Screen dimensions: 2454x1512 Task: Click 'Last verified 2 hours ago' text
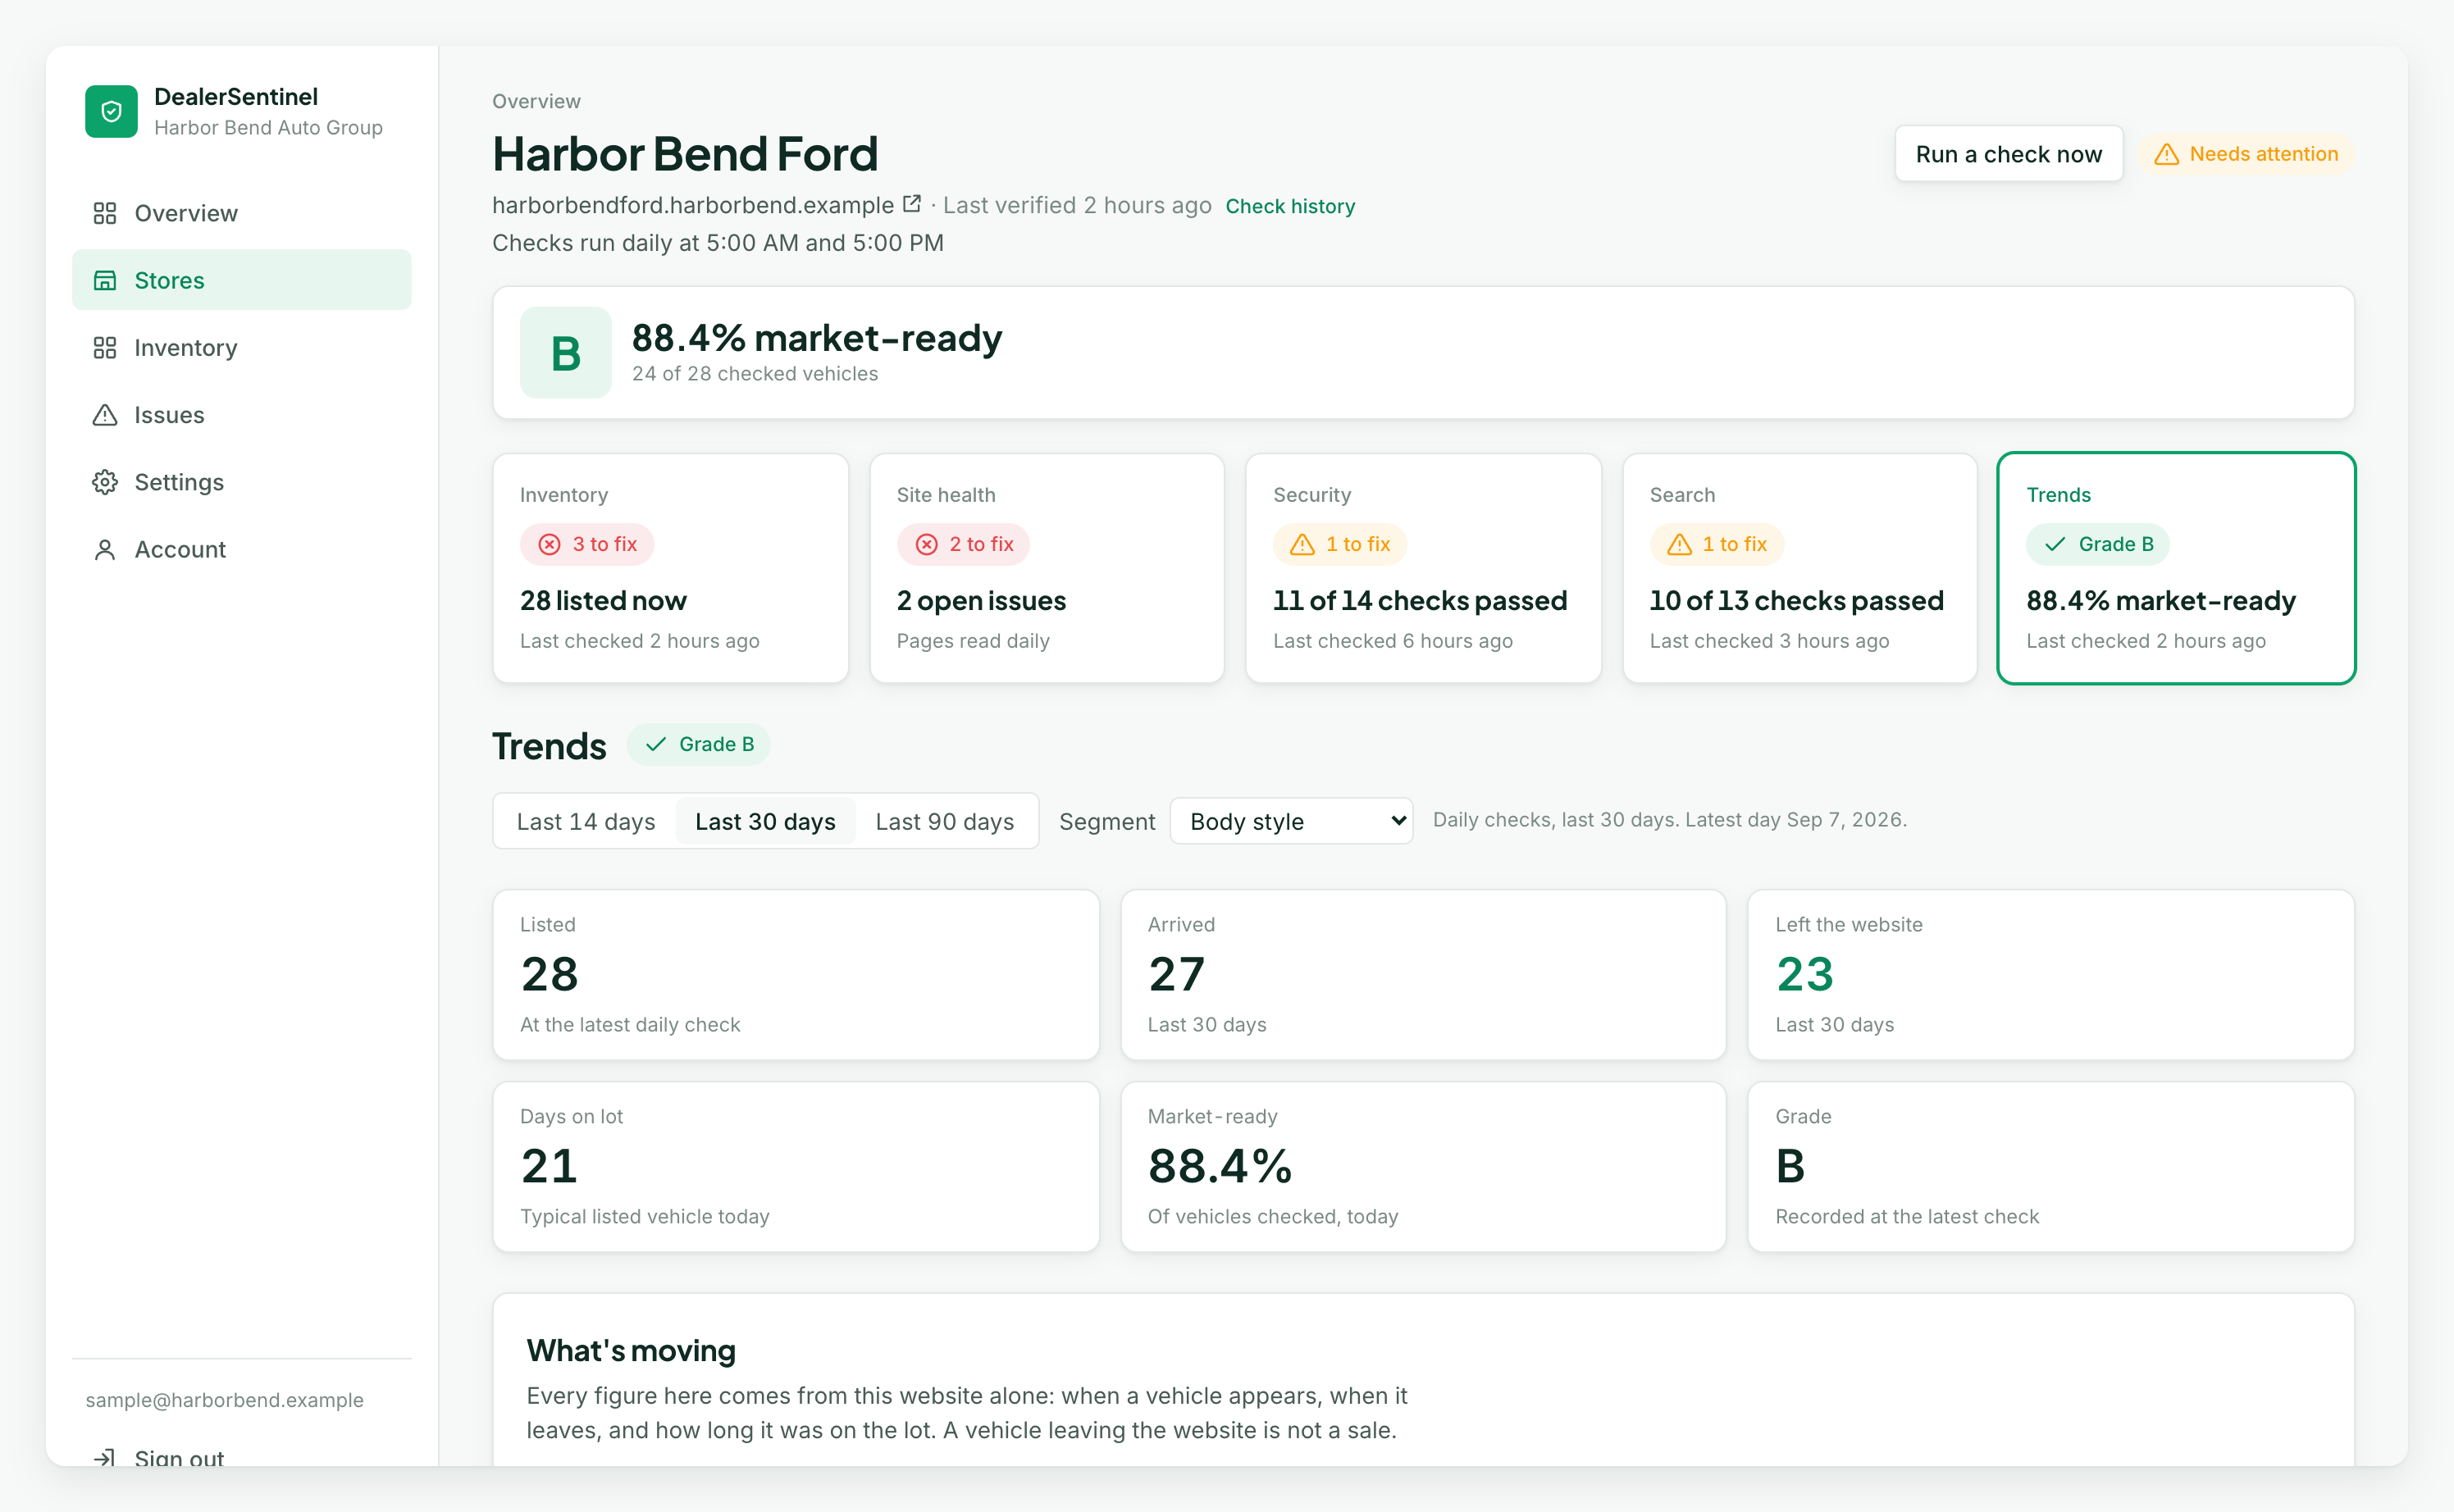click(x=1077, y=205)
